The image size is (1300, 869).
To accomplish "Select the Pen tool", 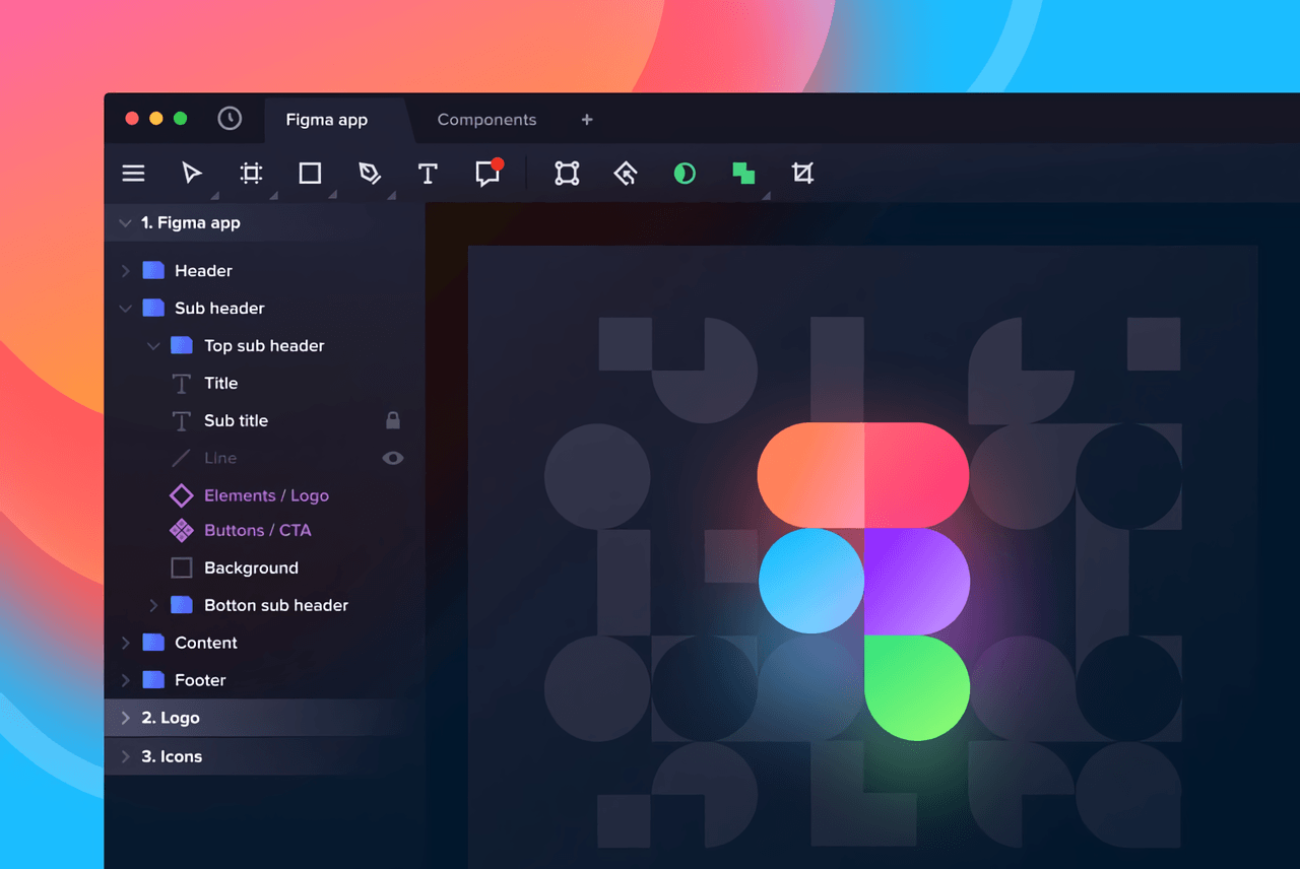I will click(x=370, y=173).
